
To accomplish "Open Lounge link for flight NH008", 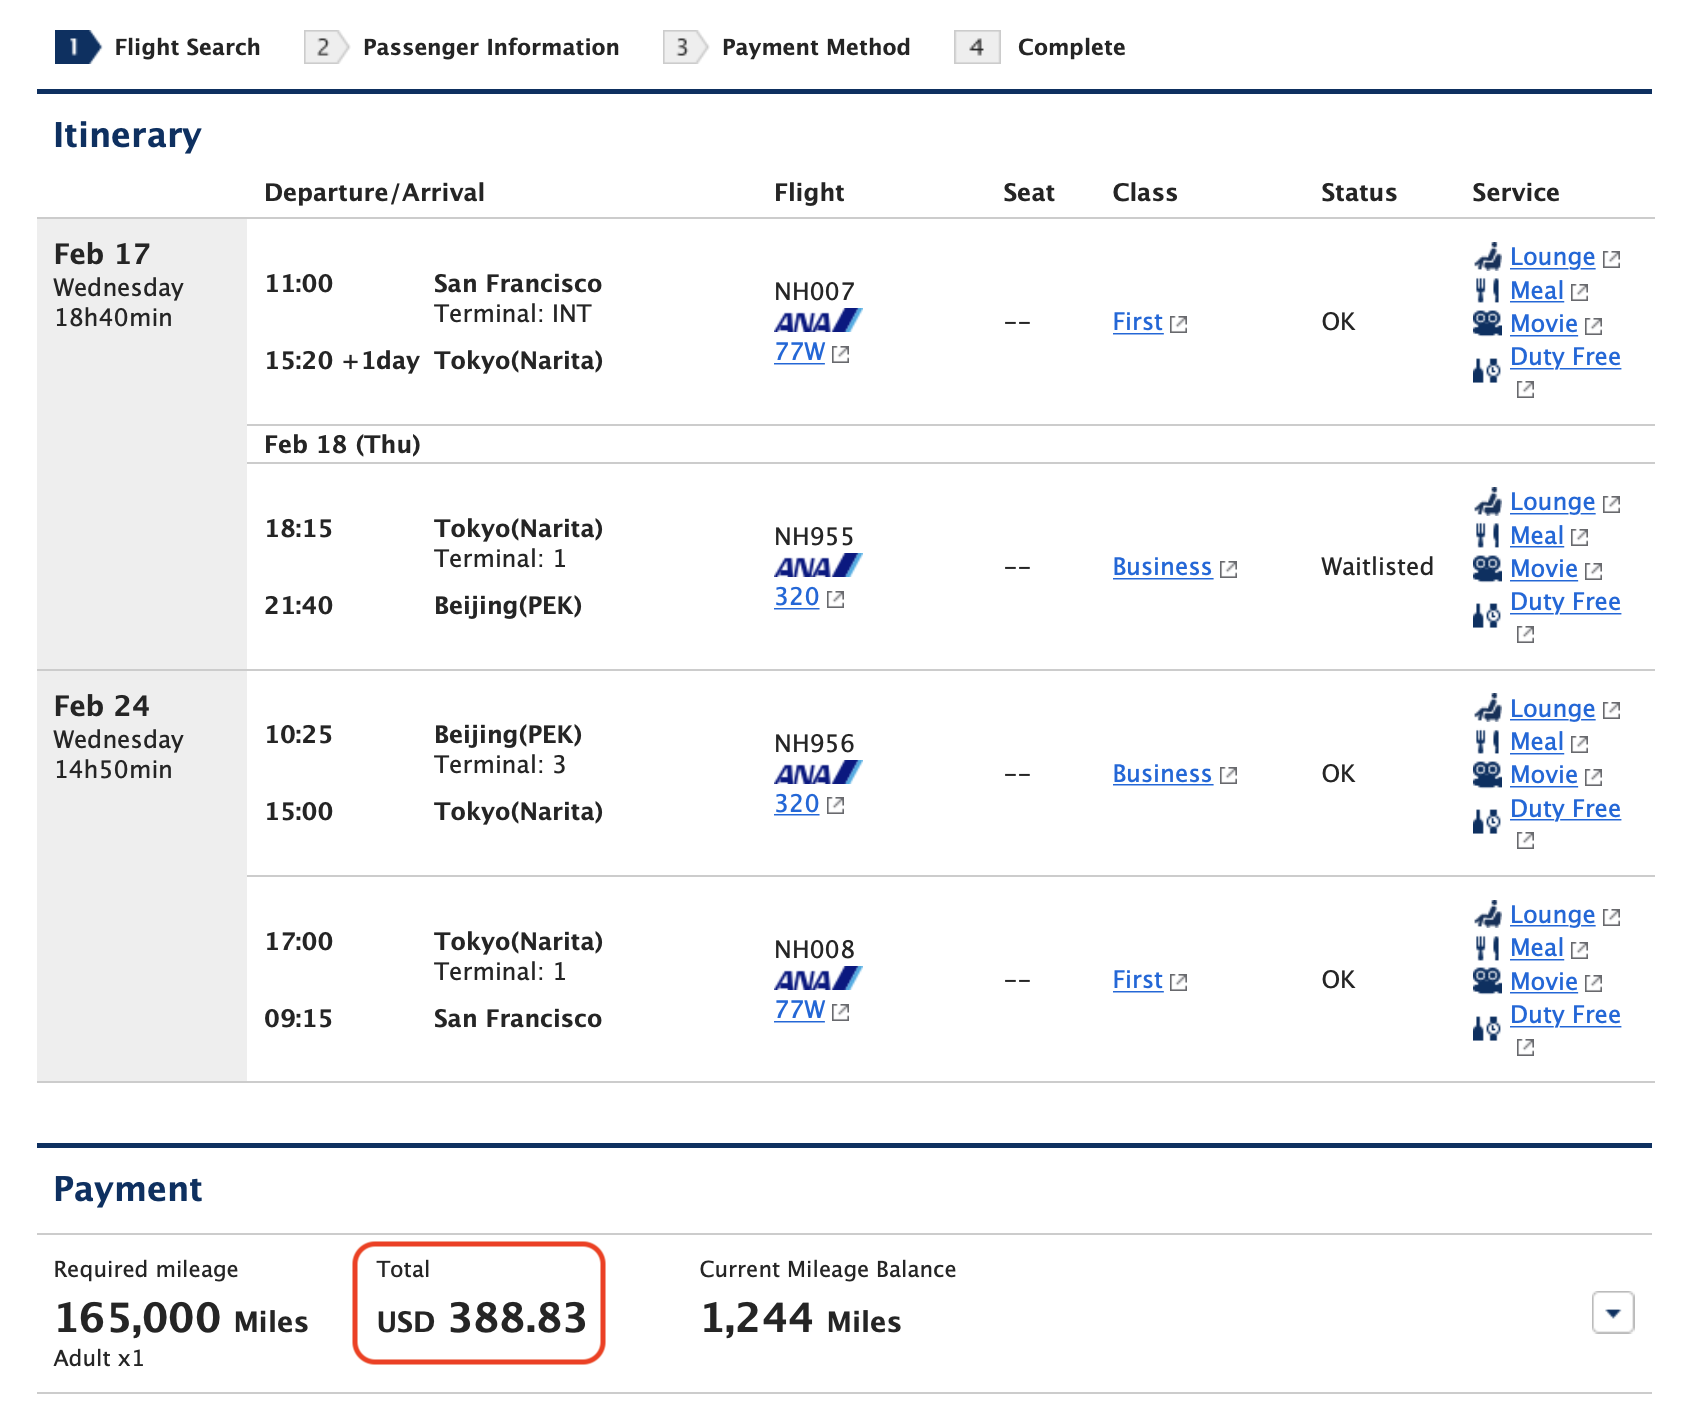I will 1552,915.
